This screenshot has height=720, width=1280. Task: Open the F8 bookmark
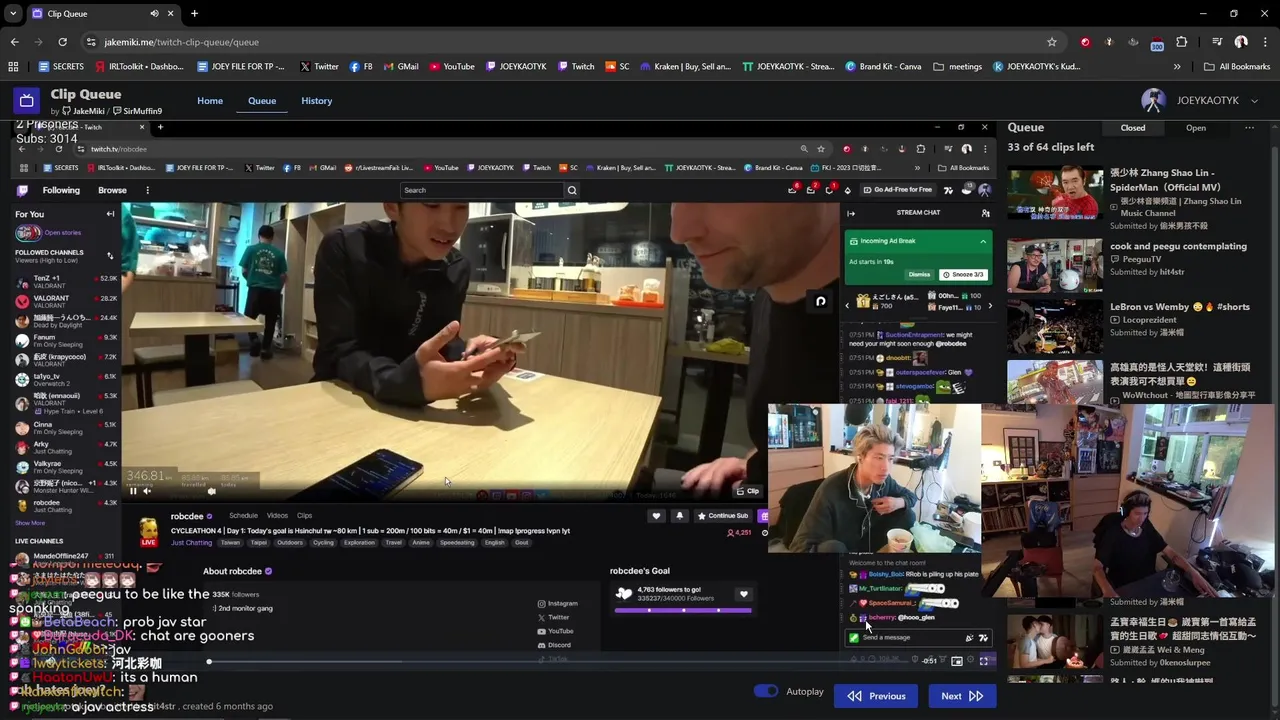(361, 67)
